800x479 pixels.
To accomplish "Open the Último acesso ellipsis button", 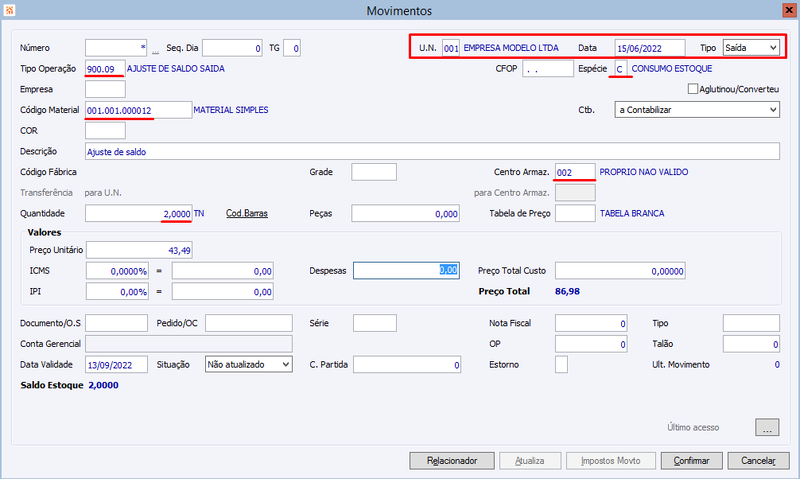I will [x=767, y=427].
